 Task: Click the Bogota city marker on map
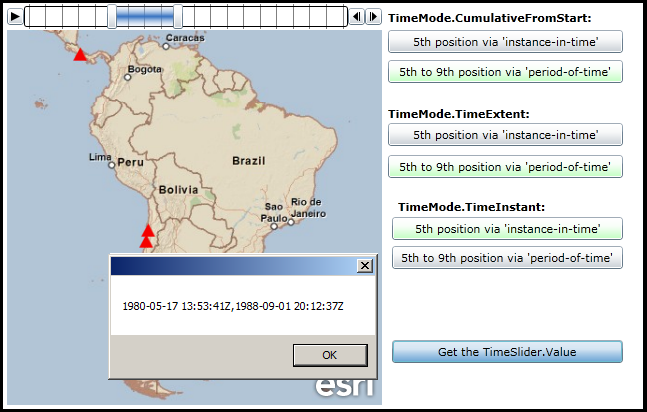(128, 76)
